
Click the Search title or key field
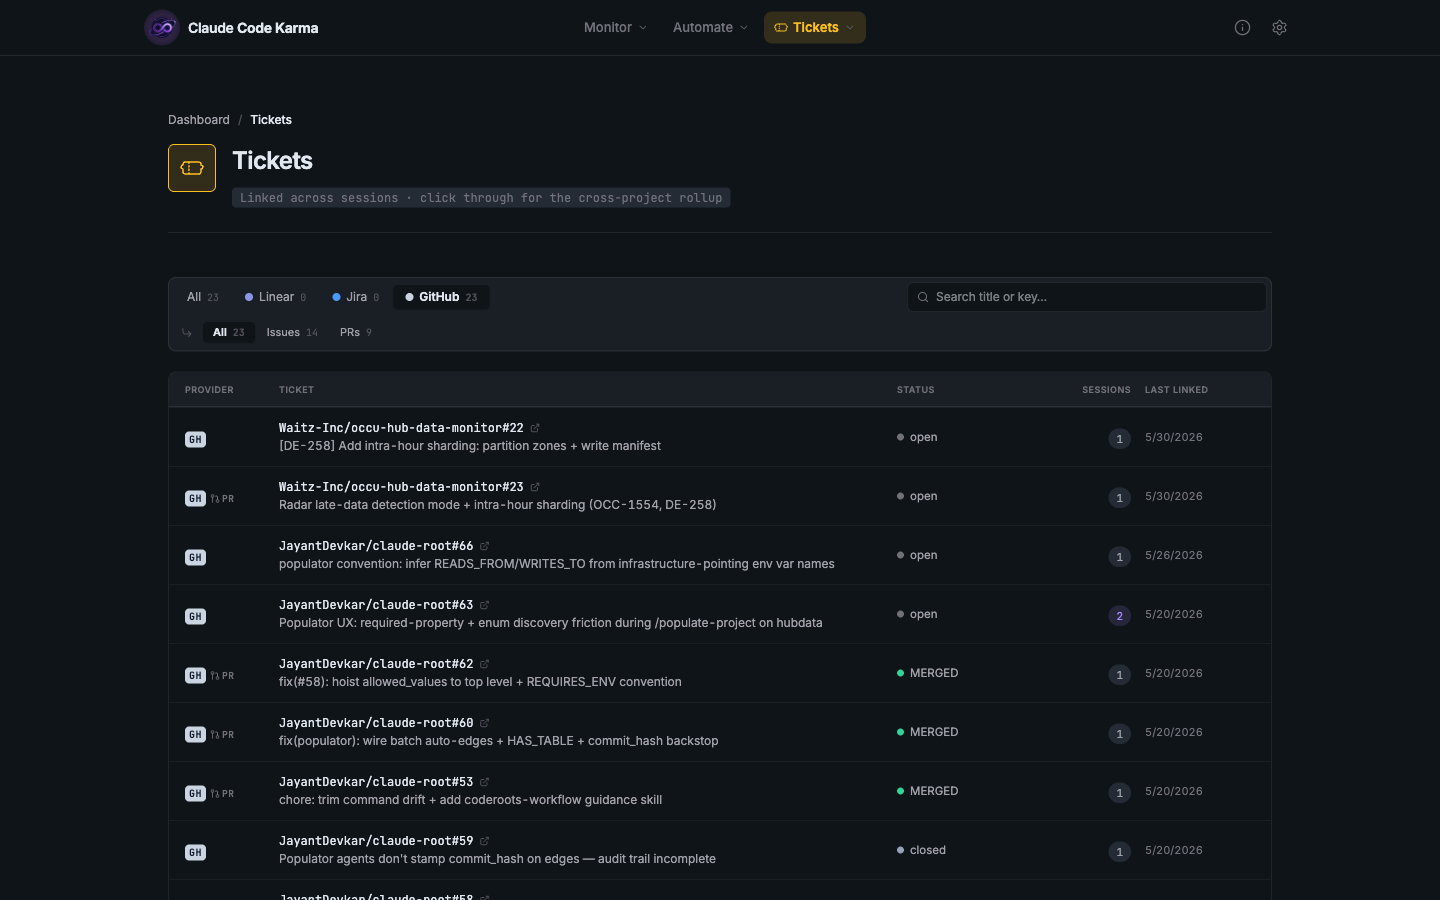pos(1087,297)
